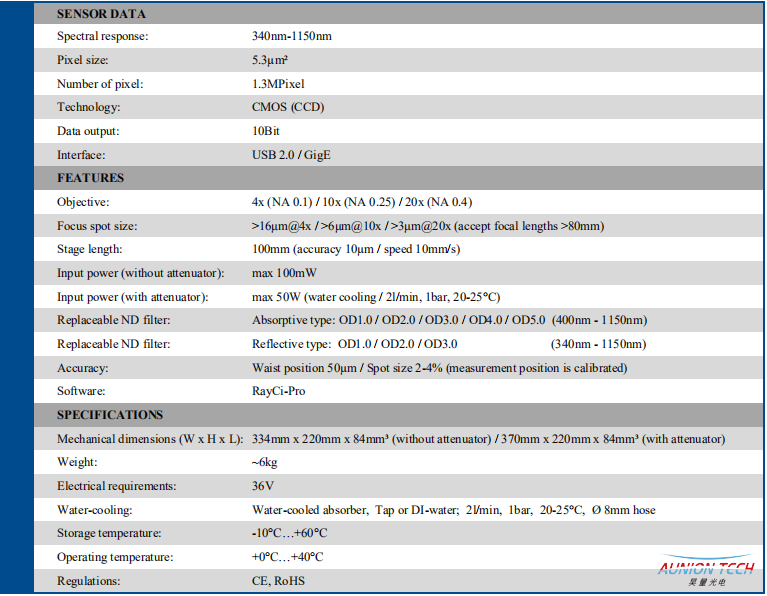Select the 'Focus spot size:' label

click(x=97, y=226)
